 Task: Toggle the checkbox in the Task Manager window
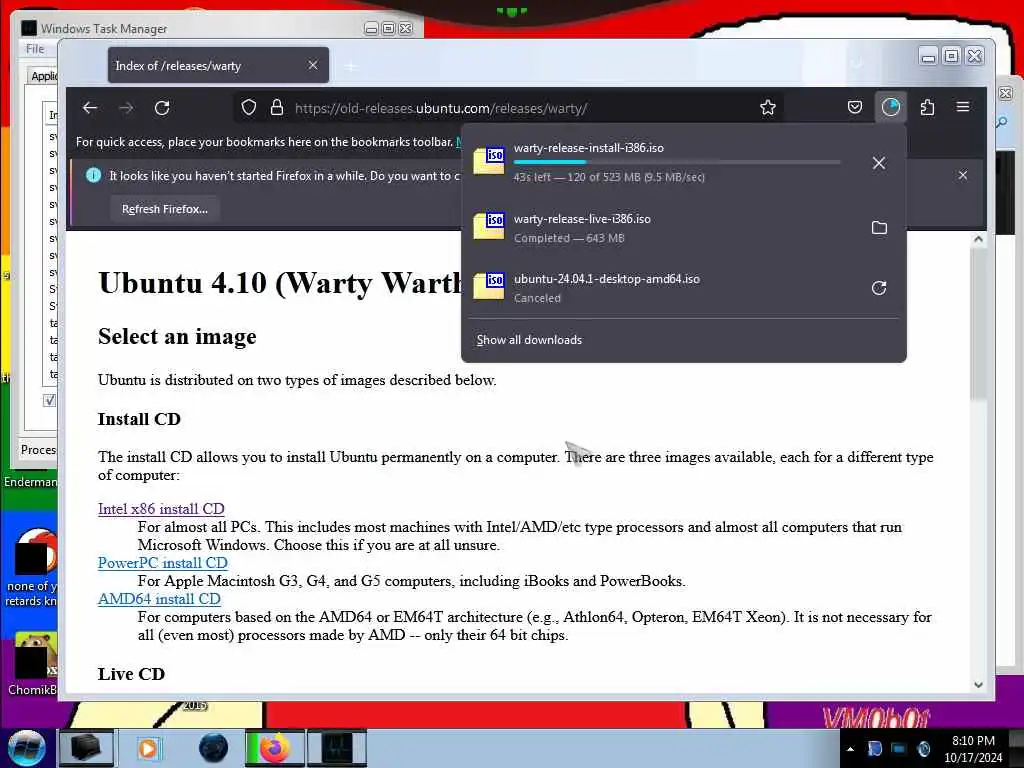pos(50,400)
